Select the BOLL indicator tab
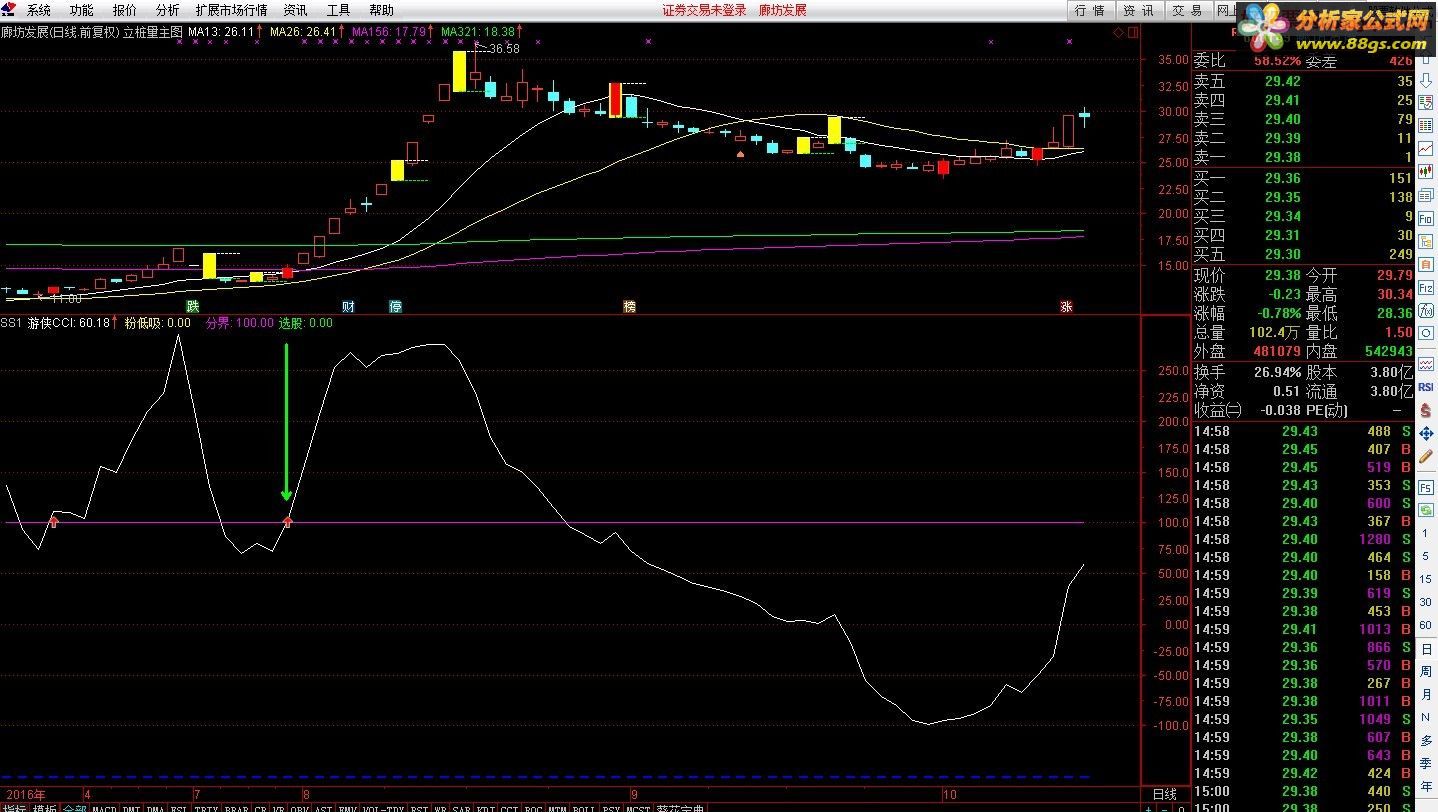This screenshot has height=812, width=1438. click(x=583, y=805)
